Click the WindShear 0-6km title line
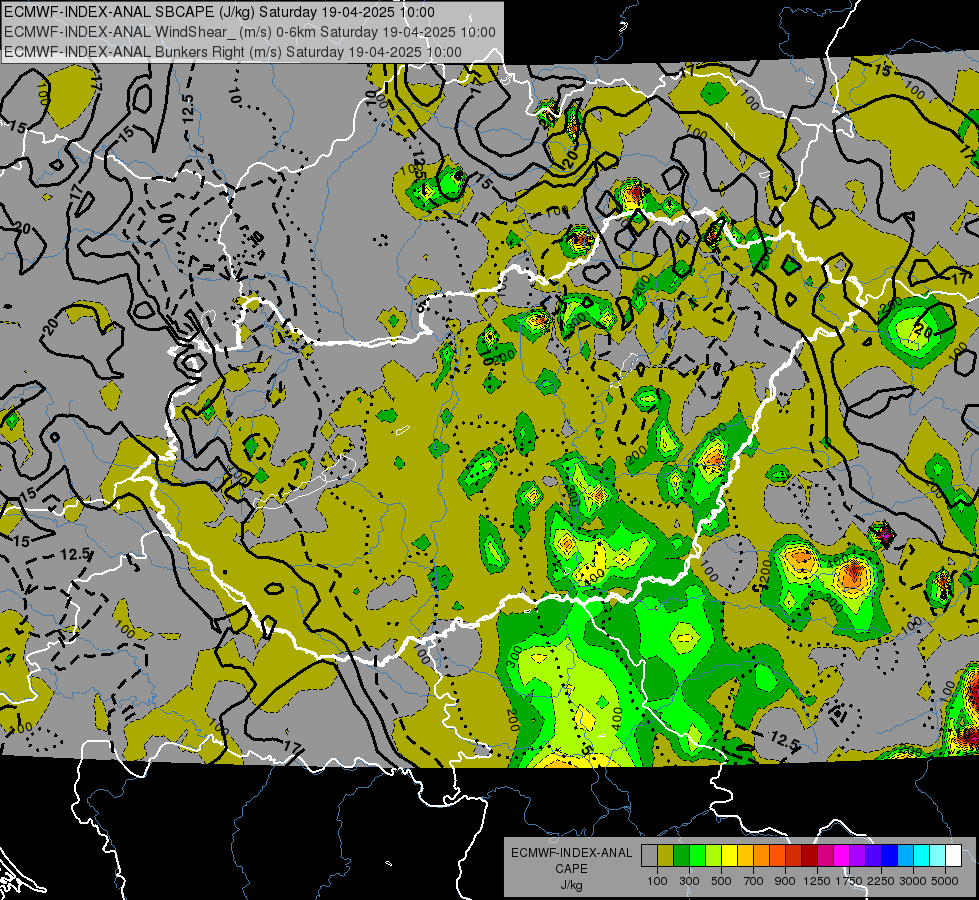 pyautogui.click(x=250, y=32)
